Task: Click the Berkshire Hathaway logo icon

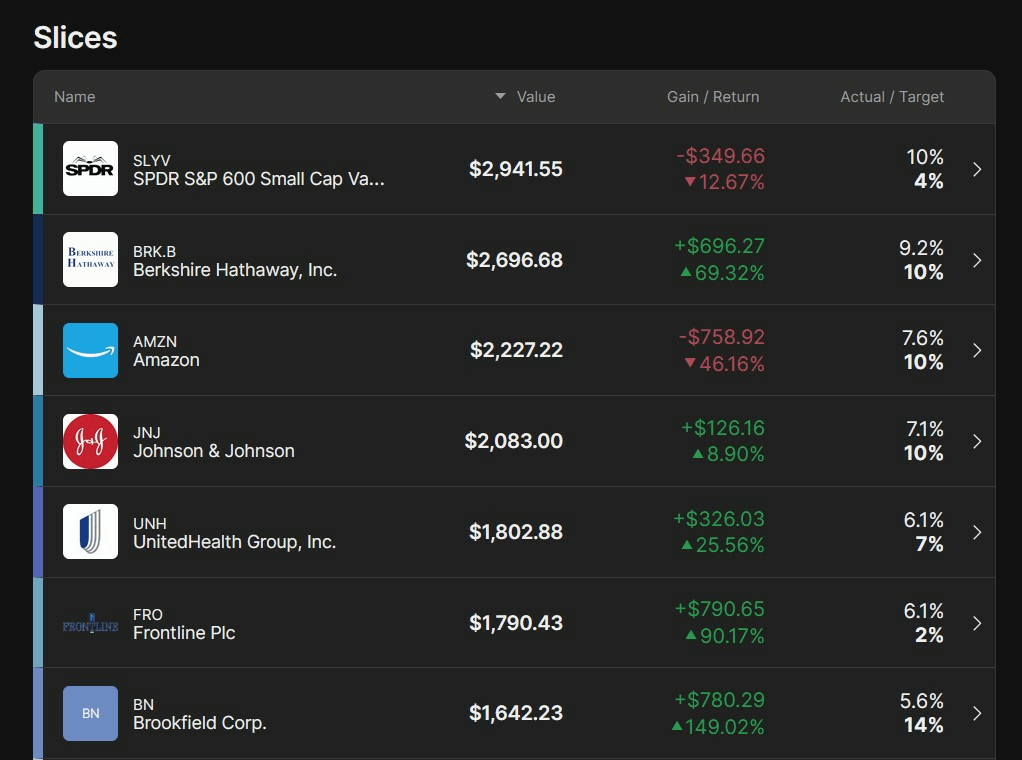Action: pos(91,259)
